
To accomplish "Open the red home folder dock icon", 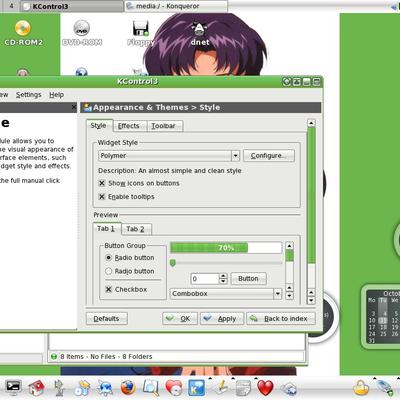I will click(37, 388).
